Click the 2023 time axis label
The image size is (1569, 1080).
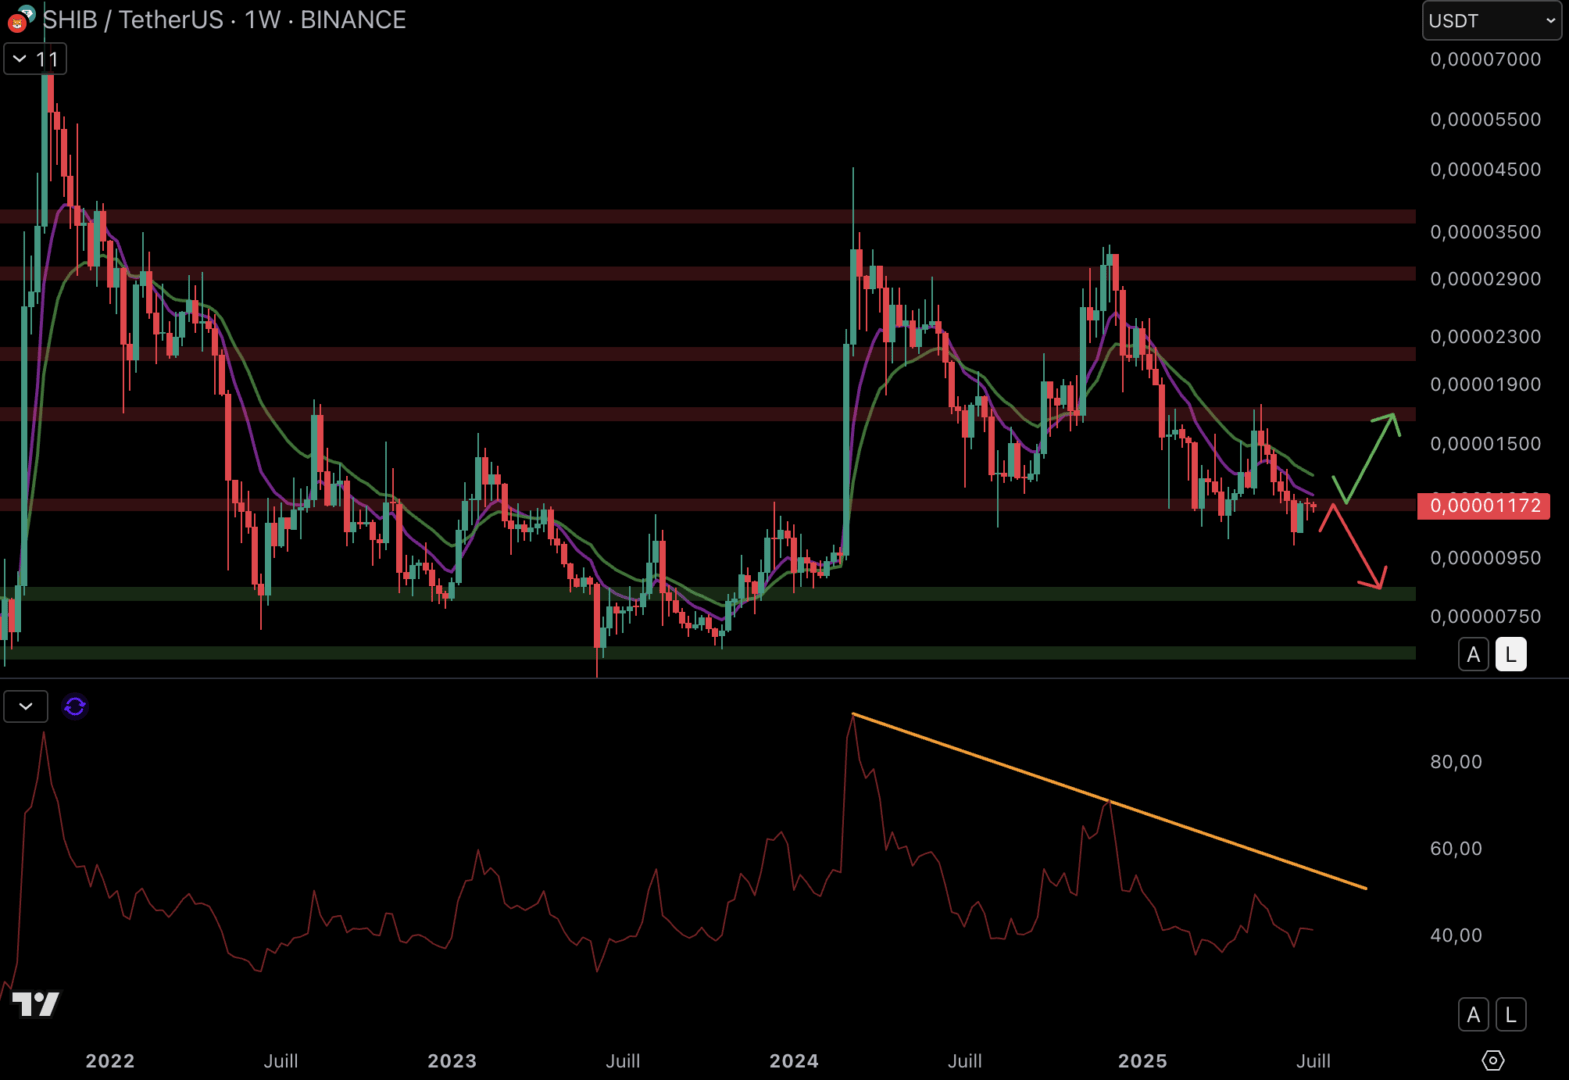point(452,1061)
